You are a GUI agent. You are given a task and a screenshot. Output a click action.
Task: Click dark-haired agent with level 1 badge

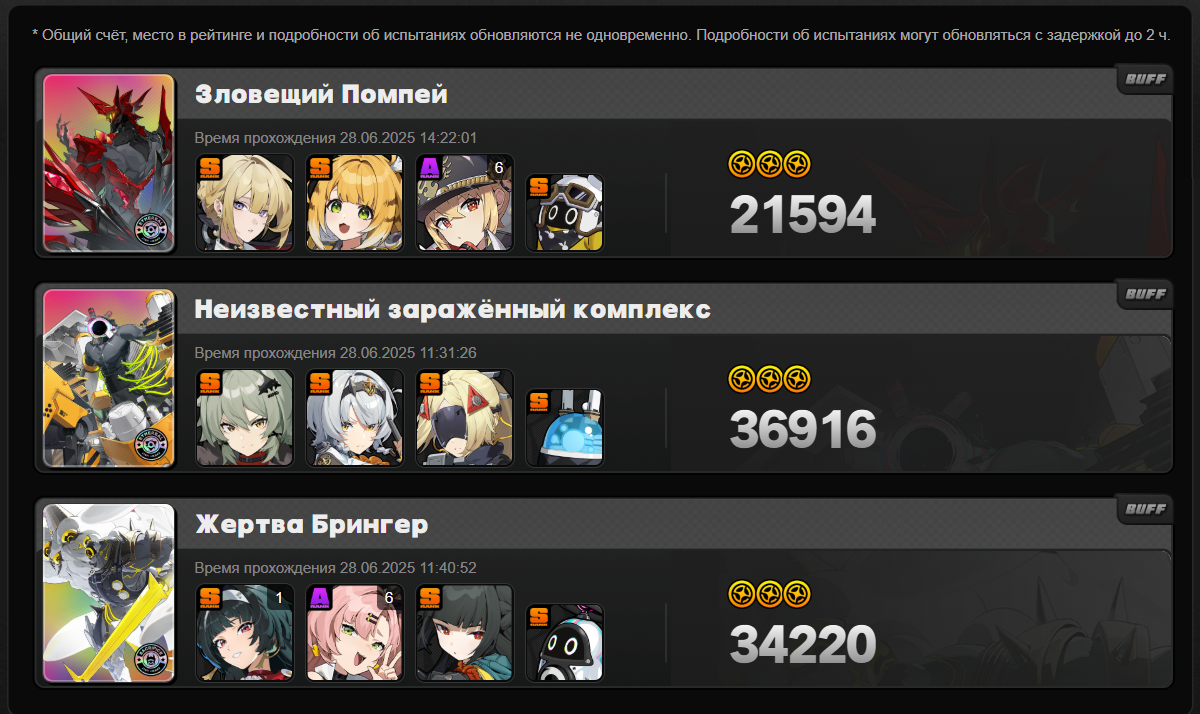[245, 632]
